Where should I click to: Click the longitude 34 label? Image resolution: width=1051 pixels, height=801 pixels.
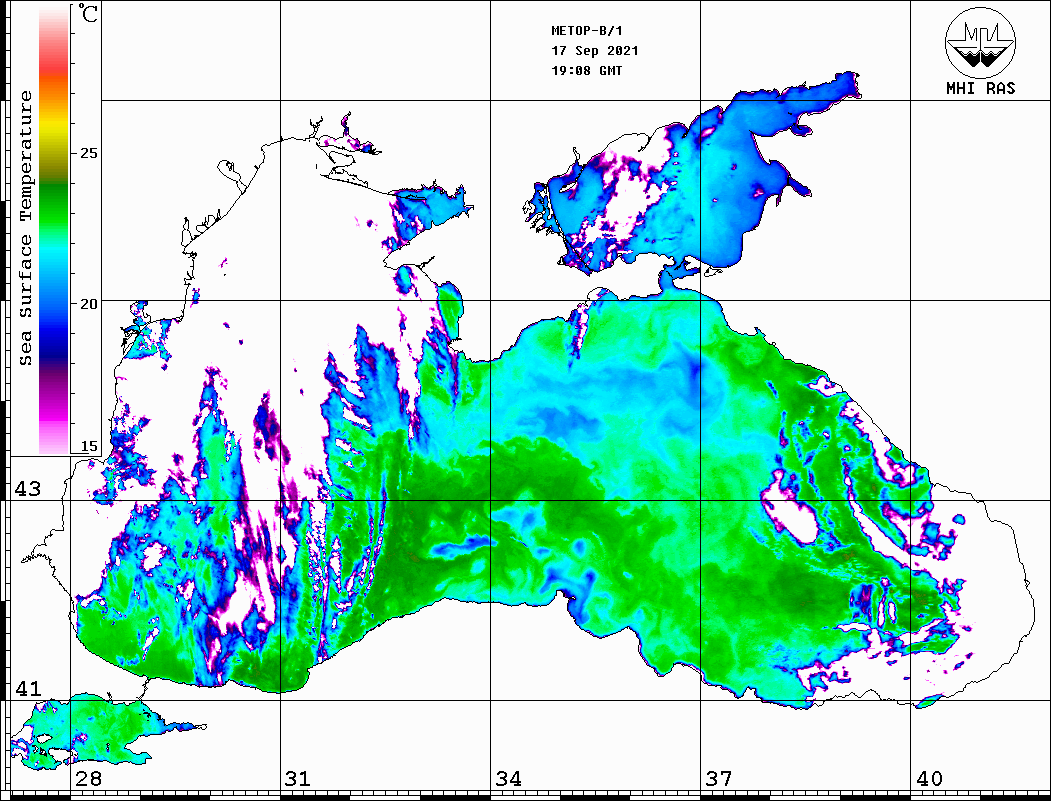[508, 778]
